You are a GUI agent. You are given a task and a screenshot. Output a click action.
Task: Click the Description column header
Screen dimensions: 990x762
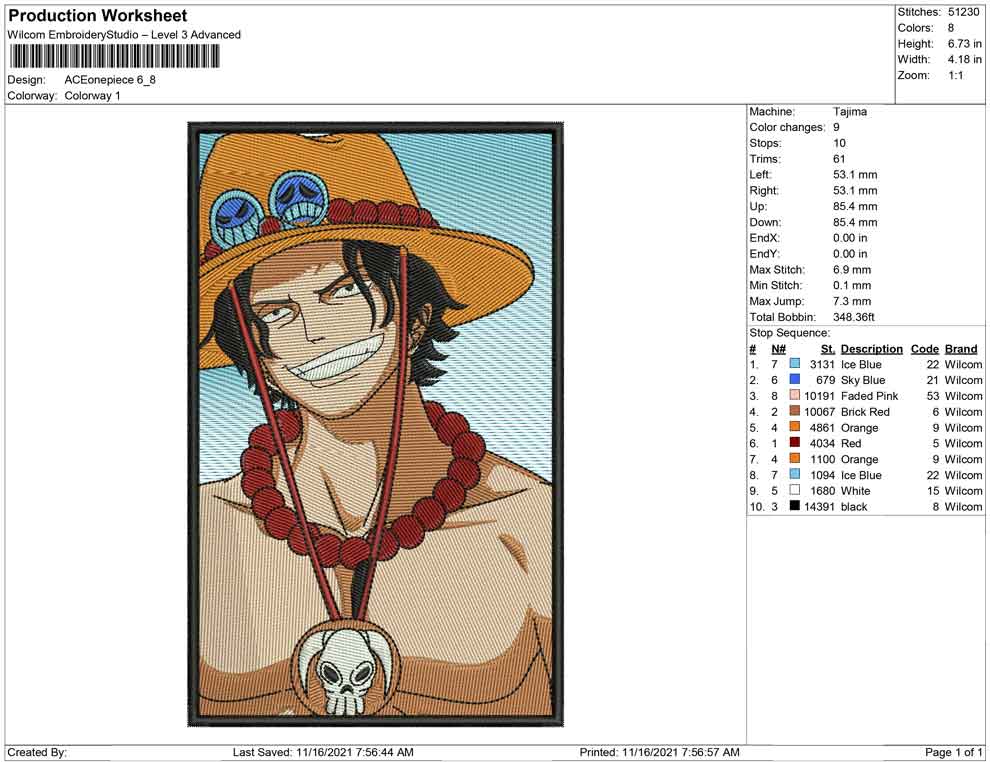pyautogui.click(x=871, y=349)
